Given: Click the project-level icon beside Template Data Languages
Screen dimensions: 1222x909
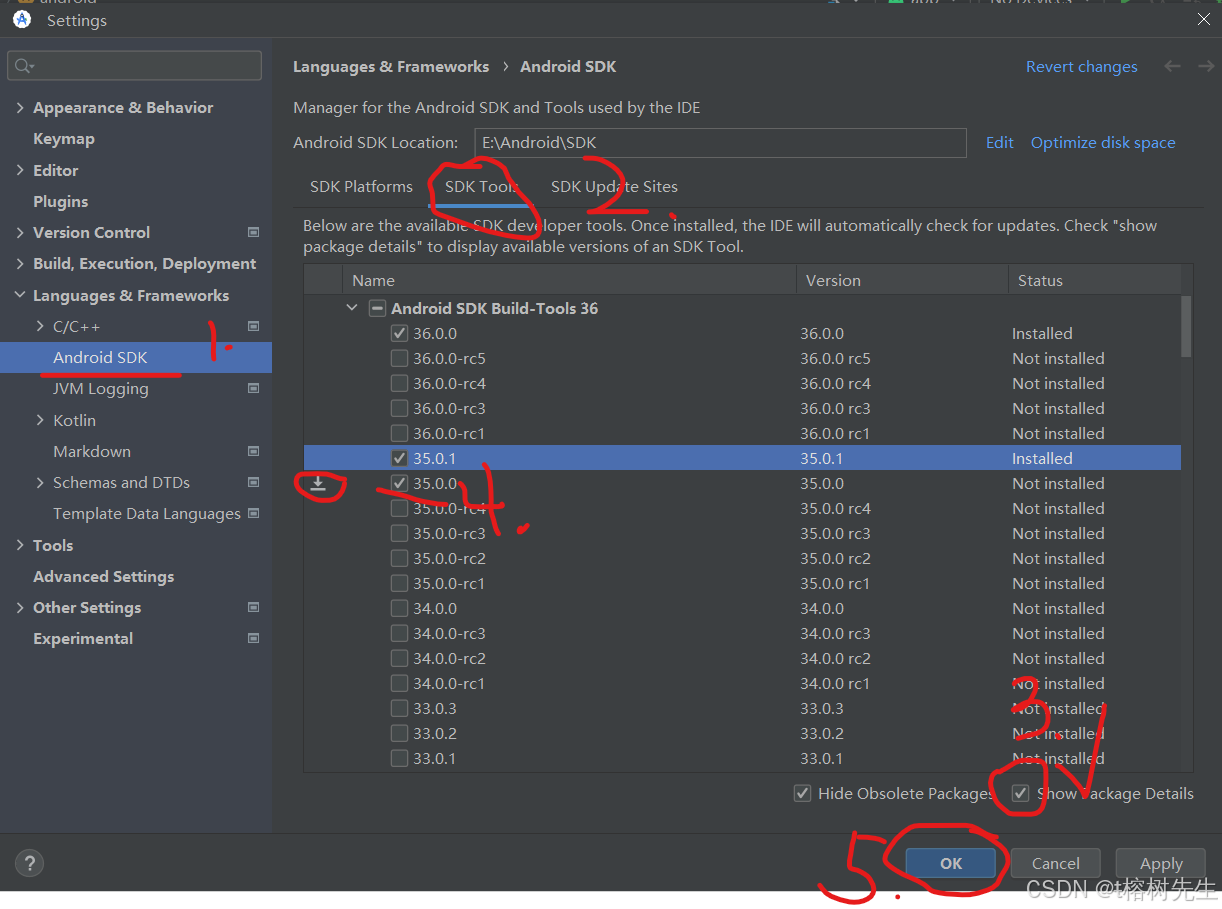Looking at the screenshot, I should [253, 514].
